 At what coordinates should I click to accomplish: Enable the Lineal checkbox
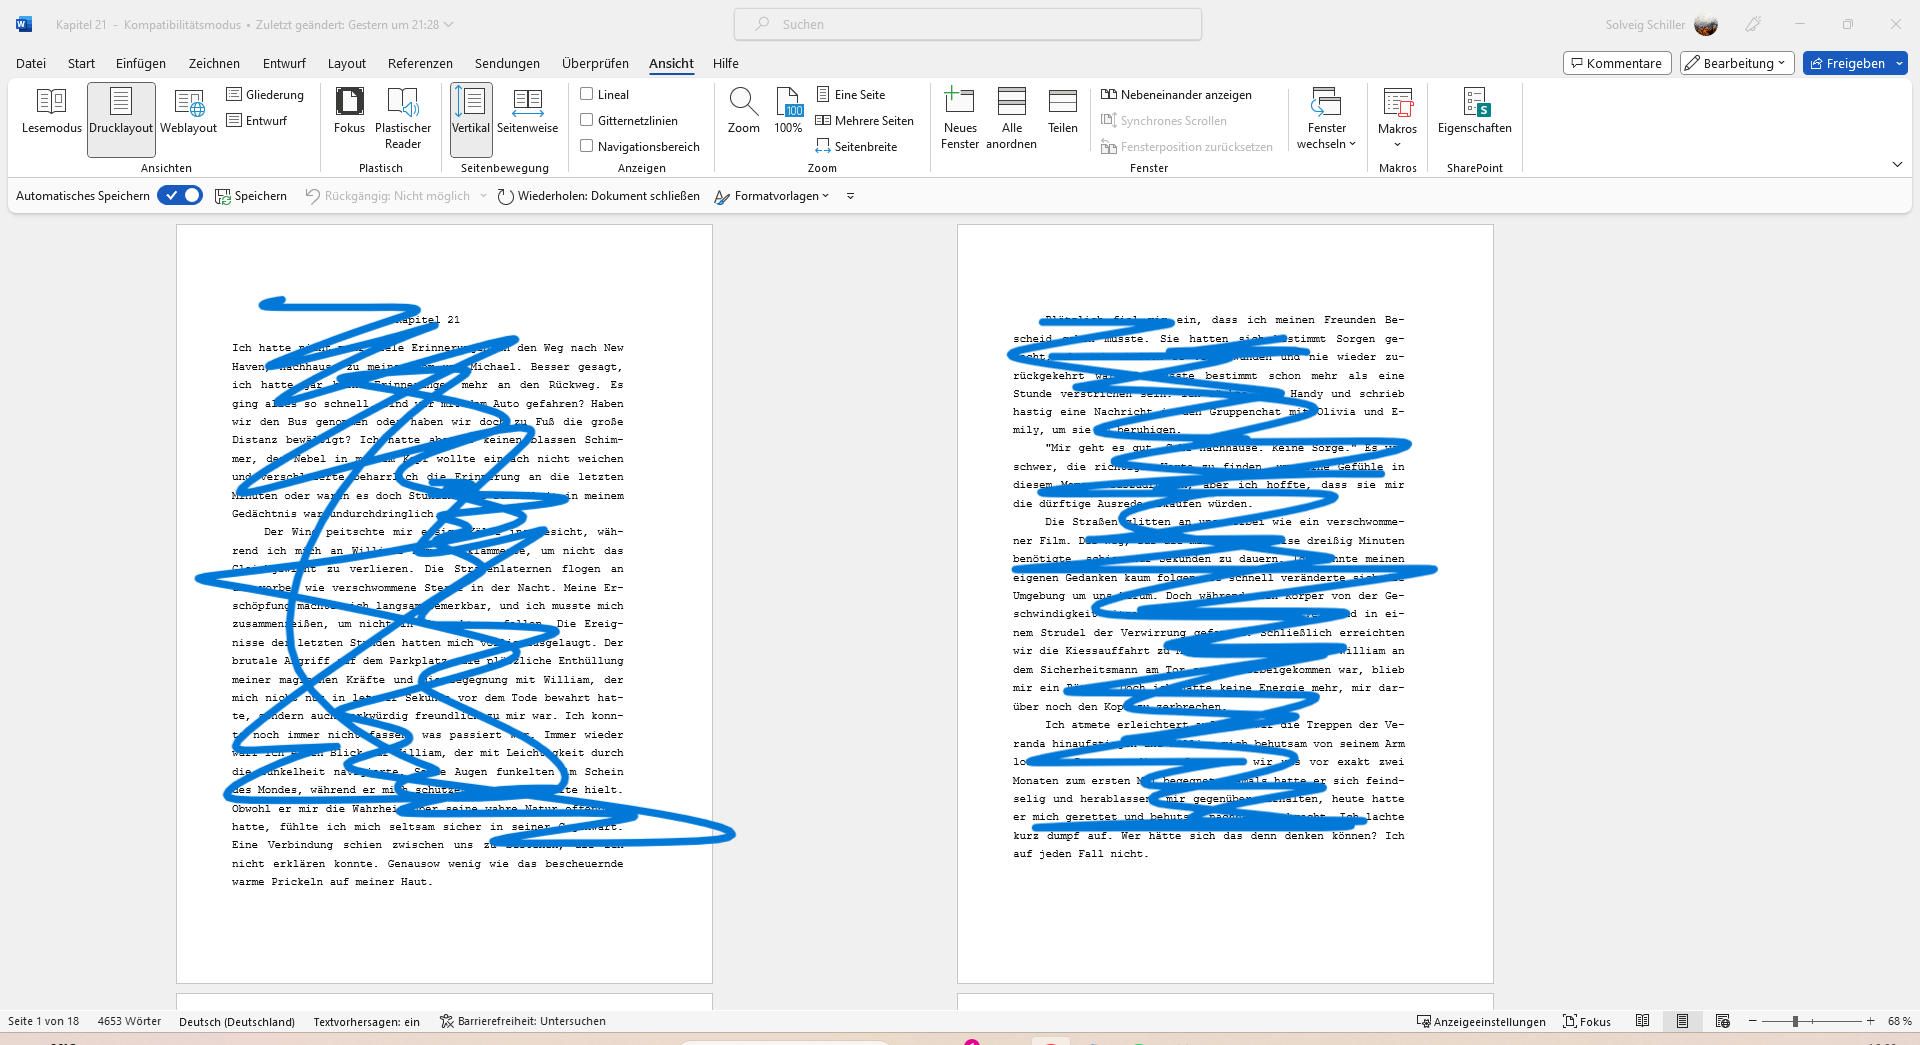(587, 94)
